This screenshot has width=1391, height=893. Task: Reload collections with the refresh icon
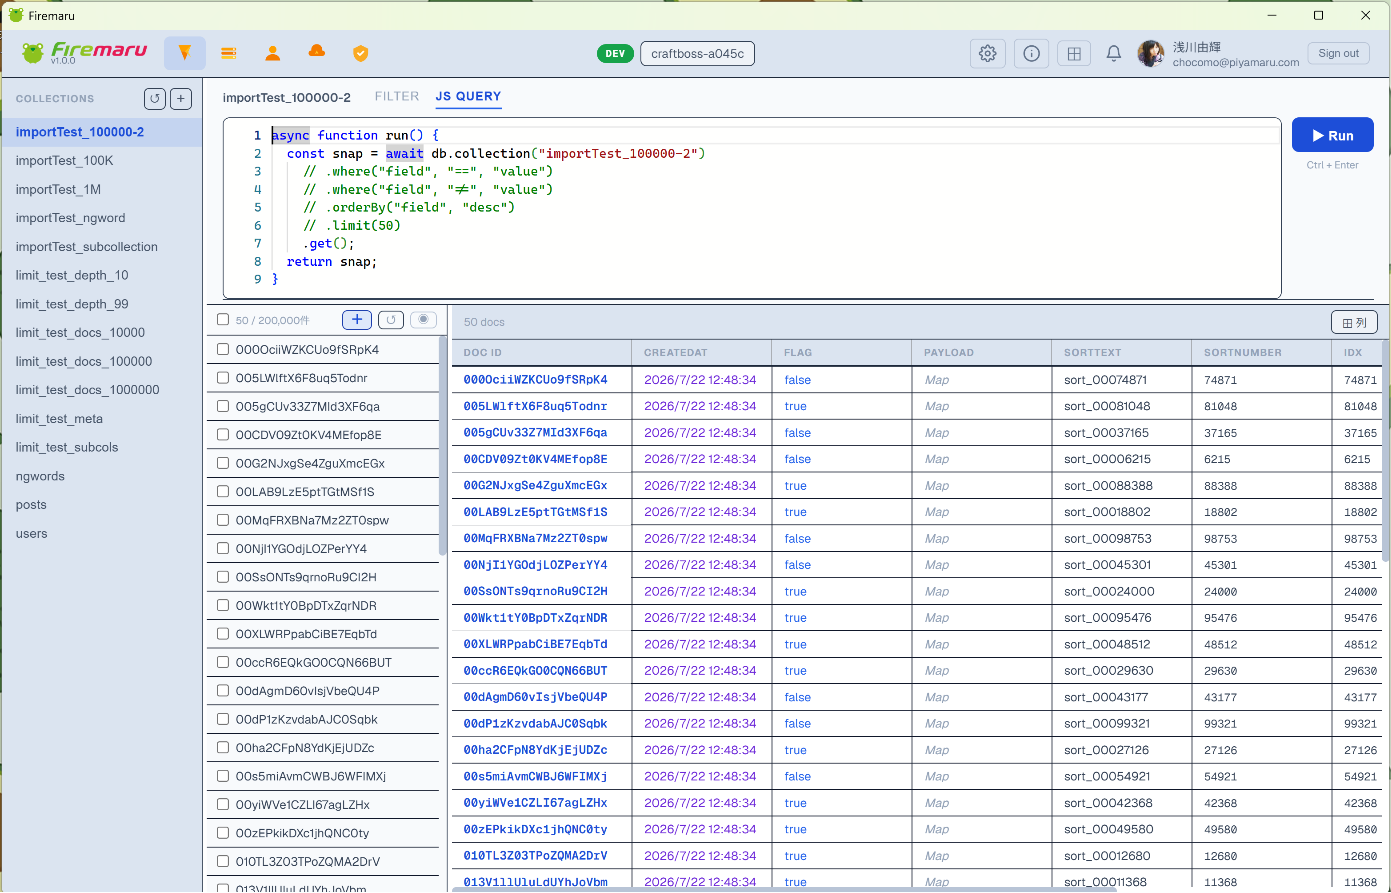[x=155, y=99]
